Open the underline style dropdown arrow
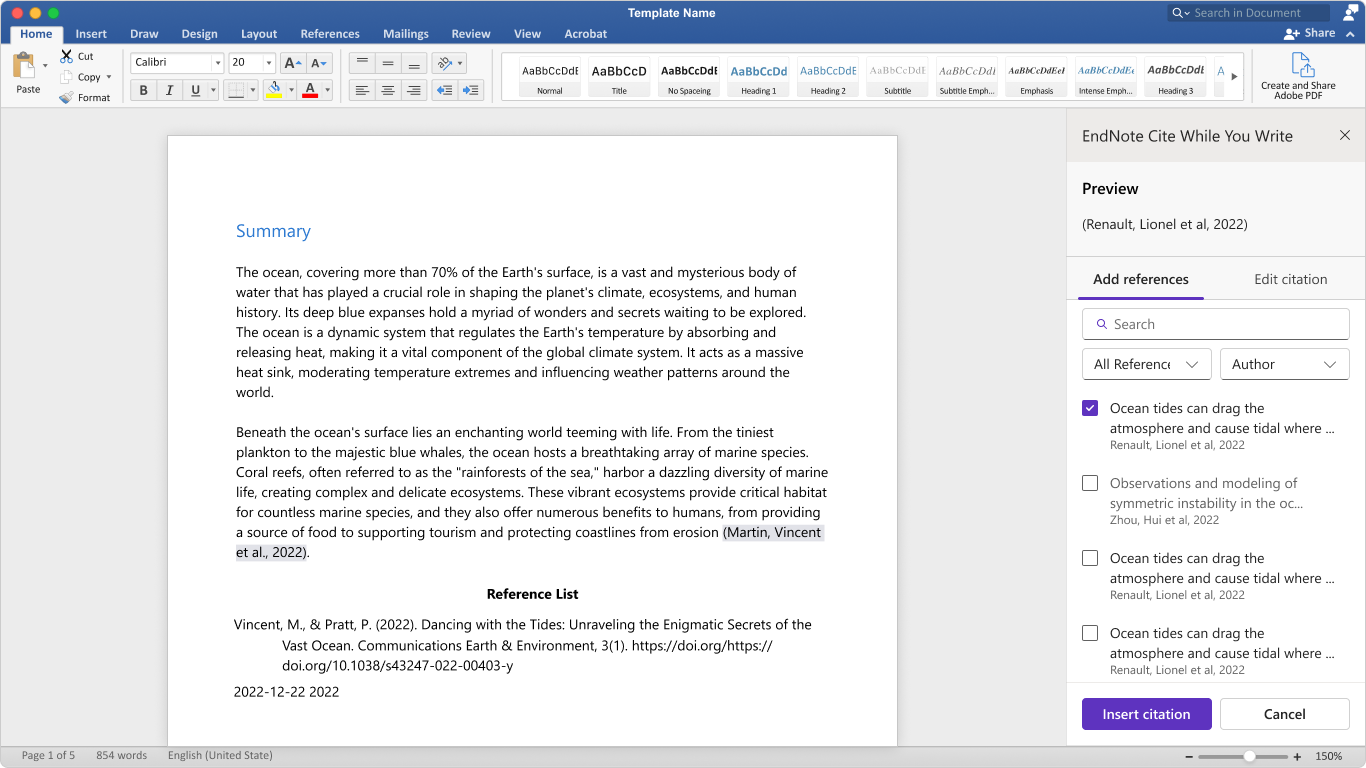Viewport: 1366px width, 768px height. pos(213,90)
